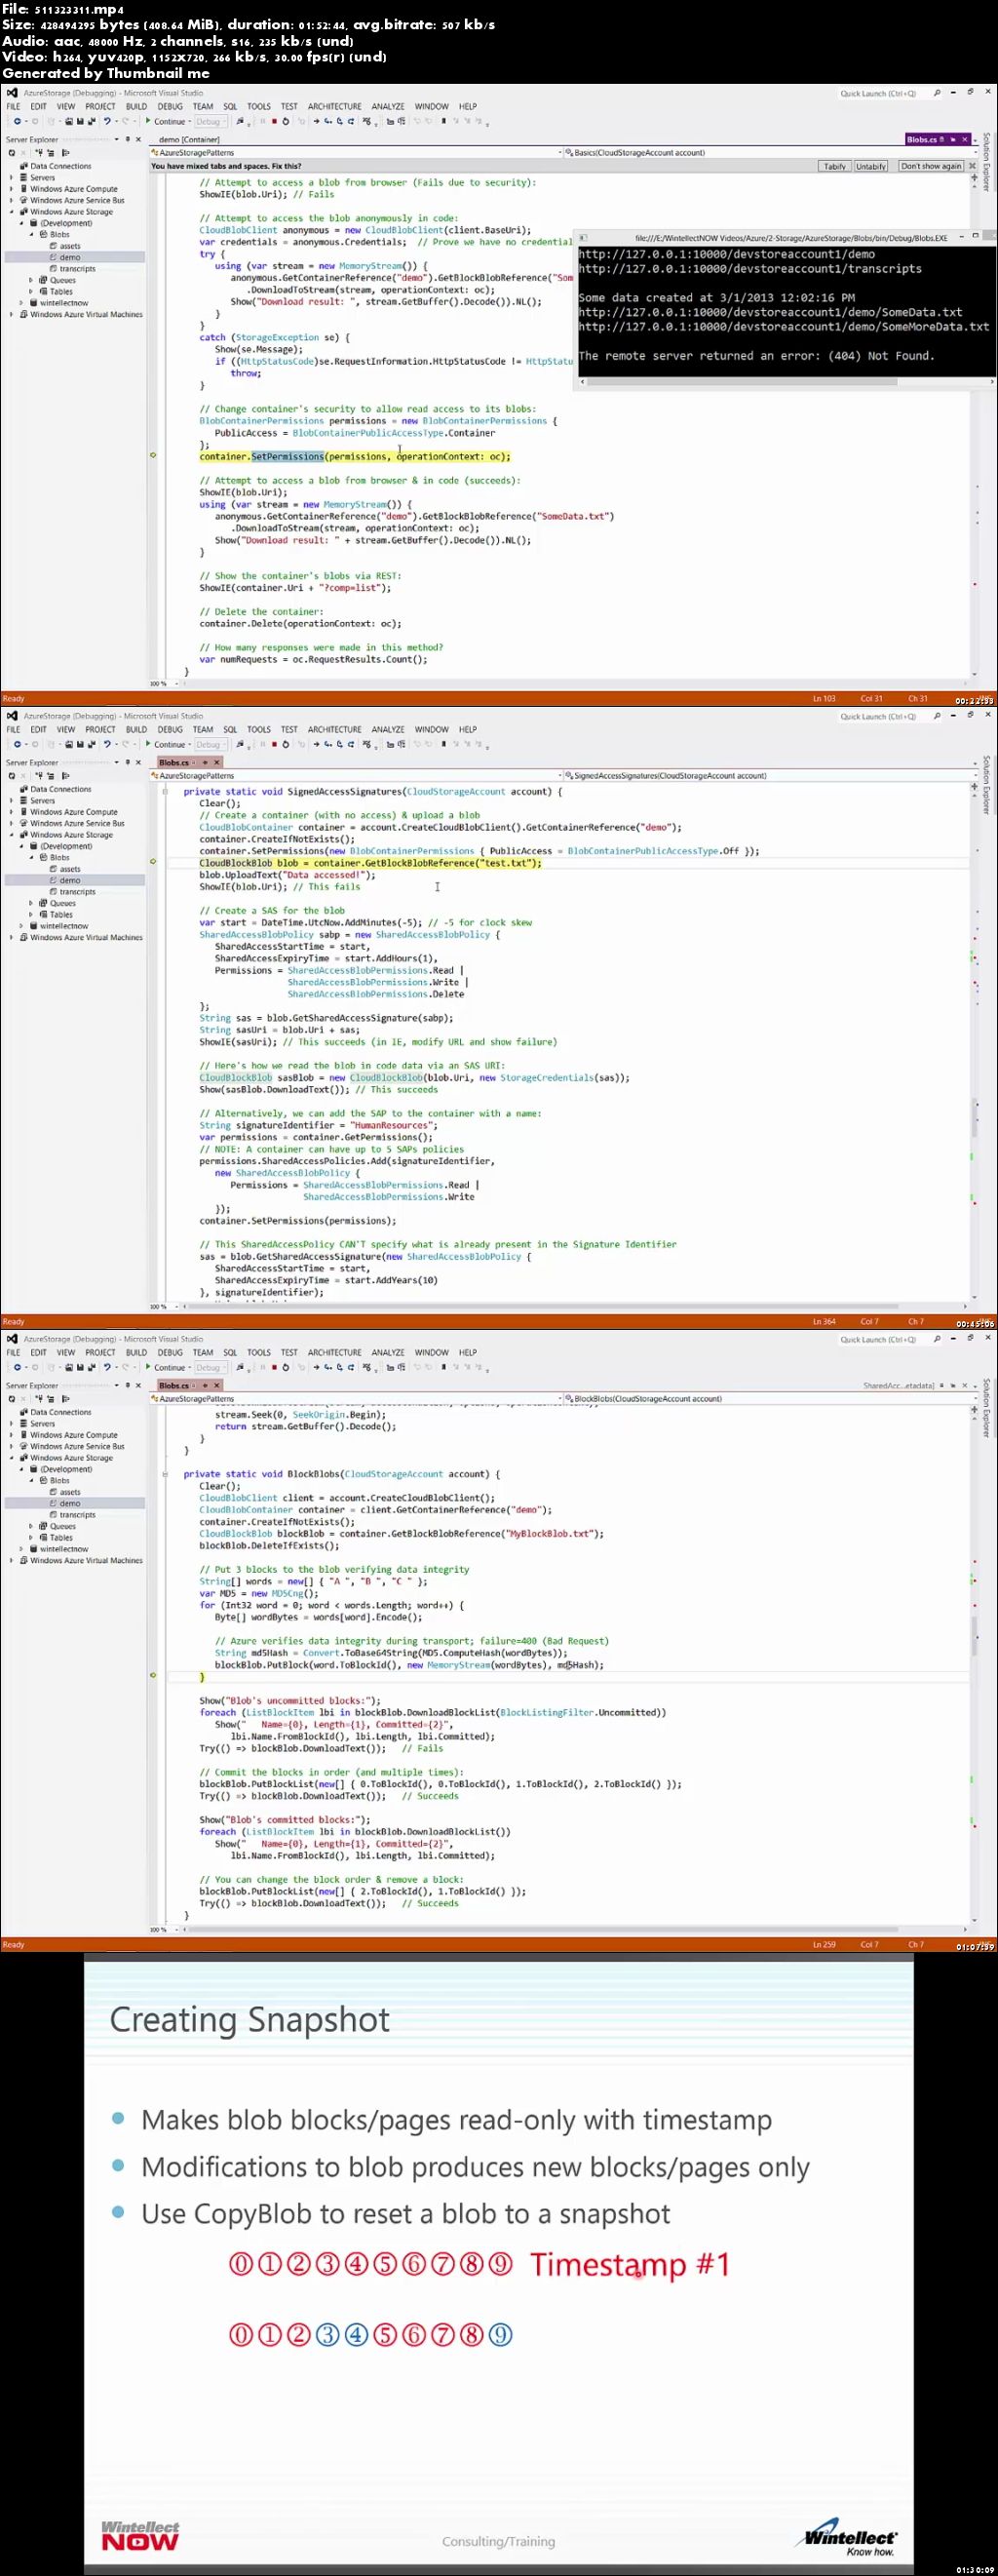
Task: Toggle pin on the Blobs.cs tab in 01:07:59 frame
Action: (x=204, y=1385)
